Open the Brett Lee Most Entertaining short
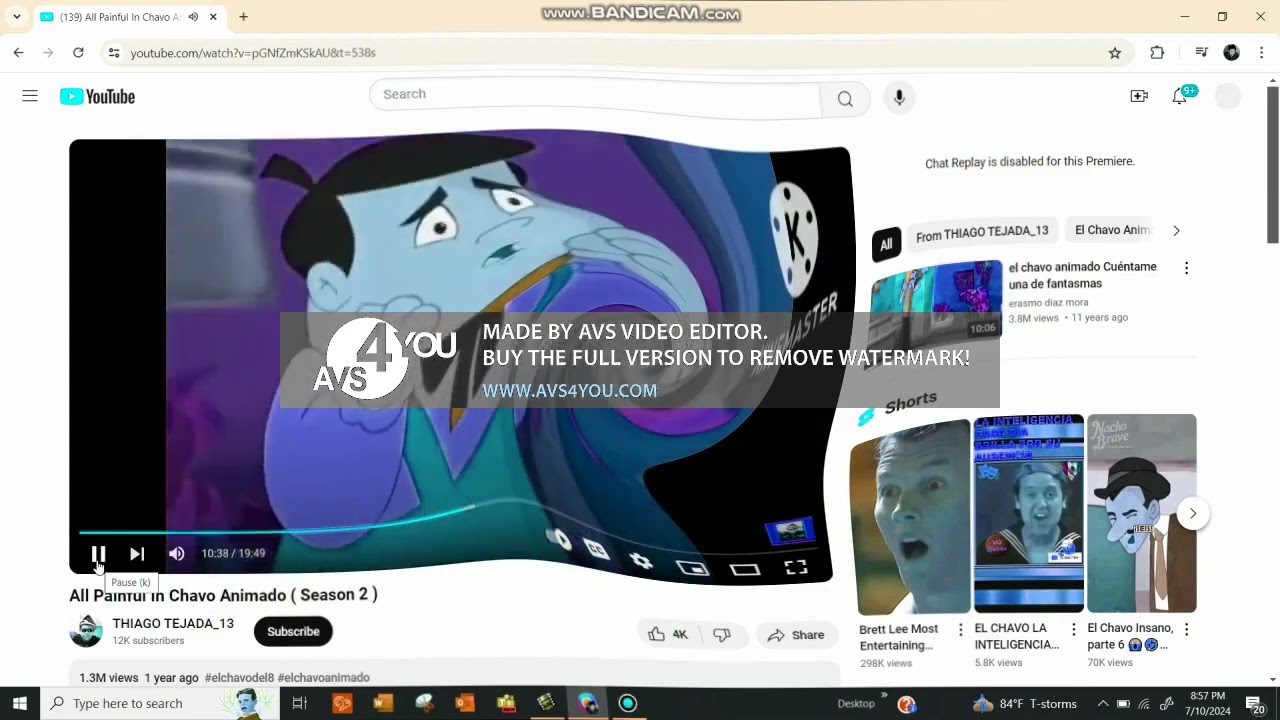 (x=910, y=516)
